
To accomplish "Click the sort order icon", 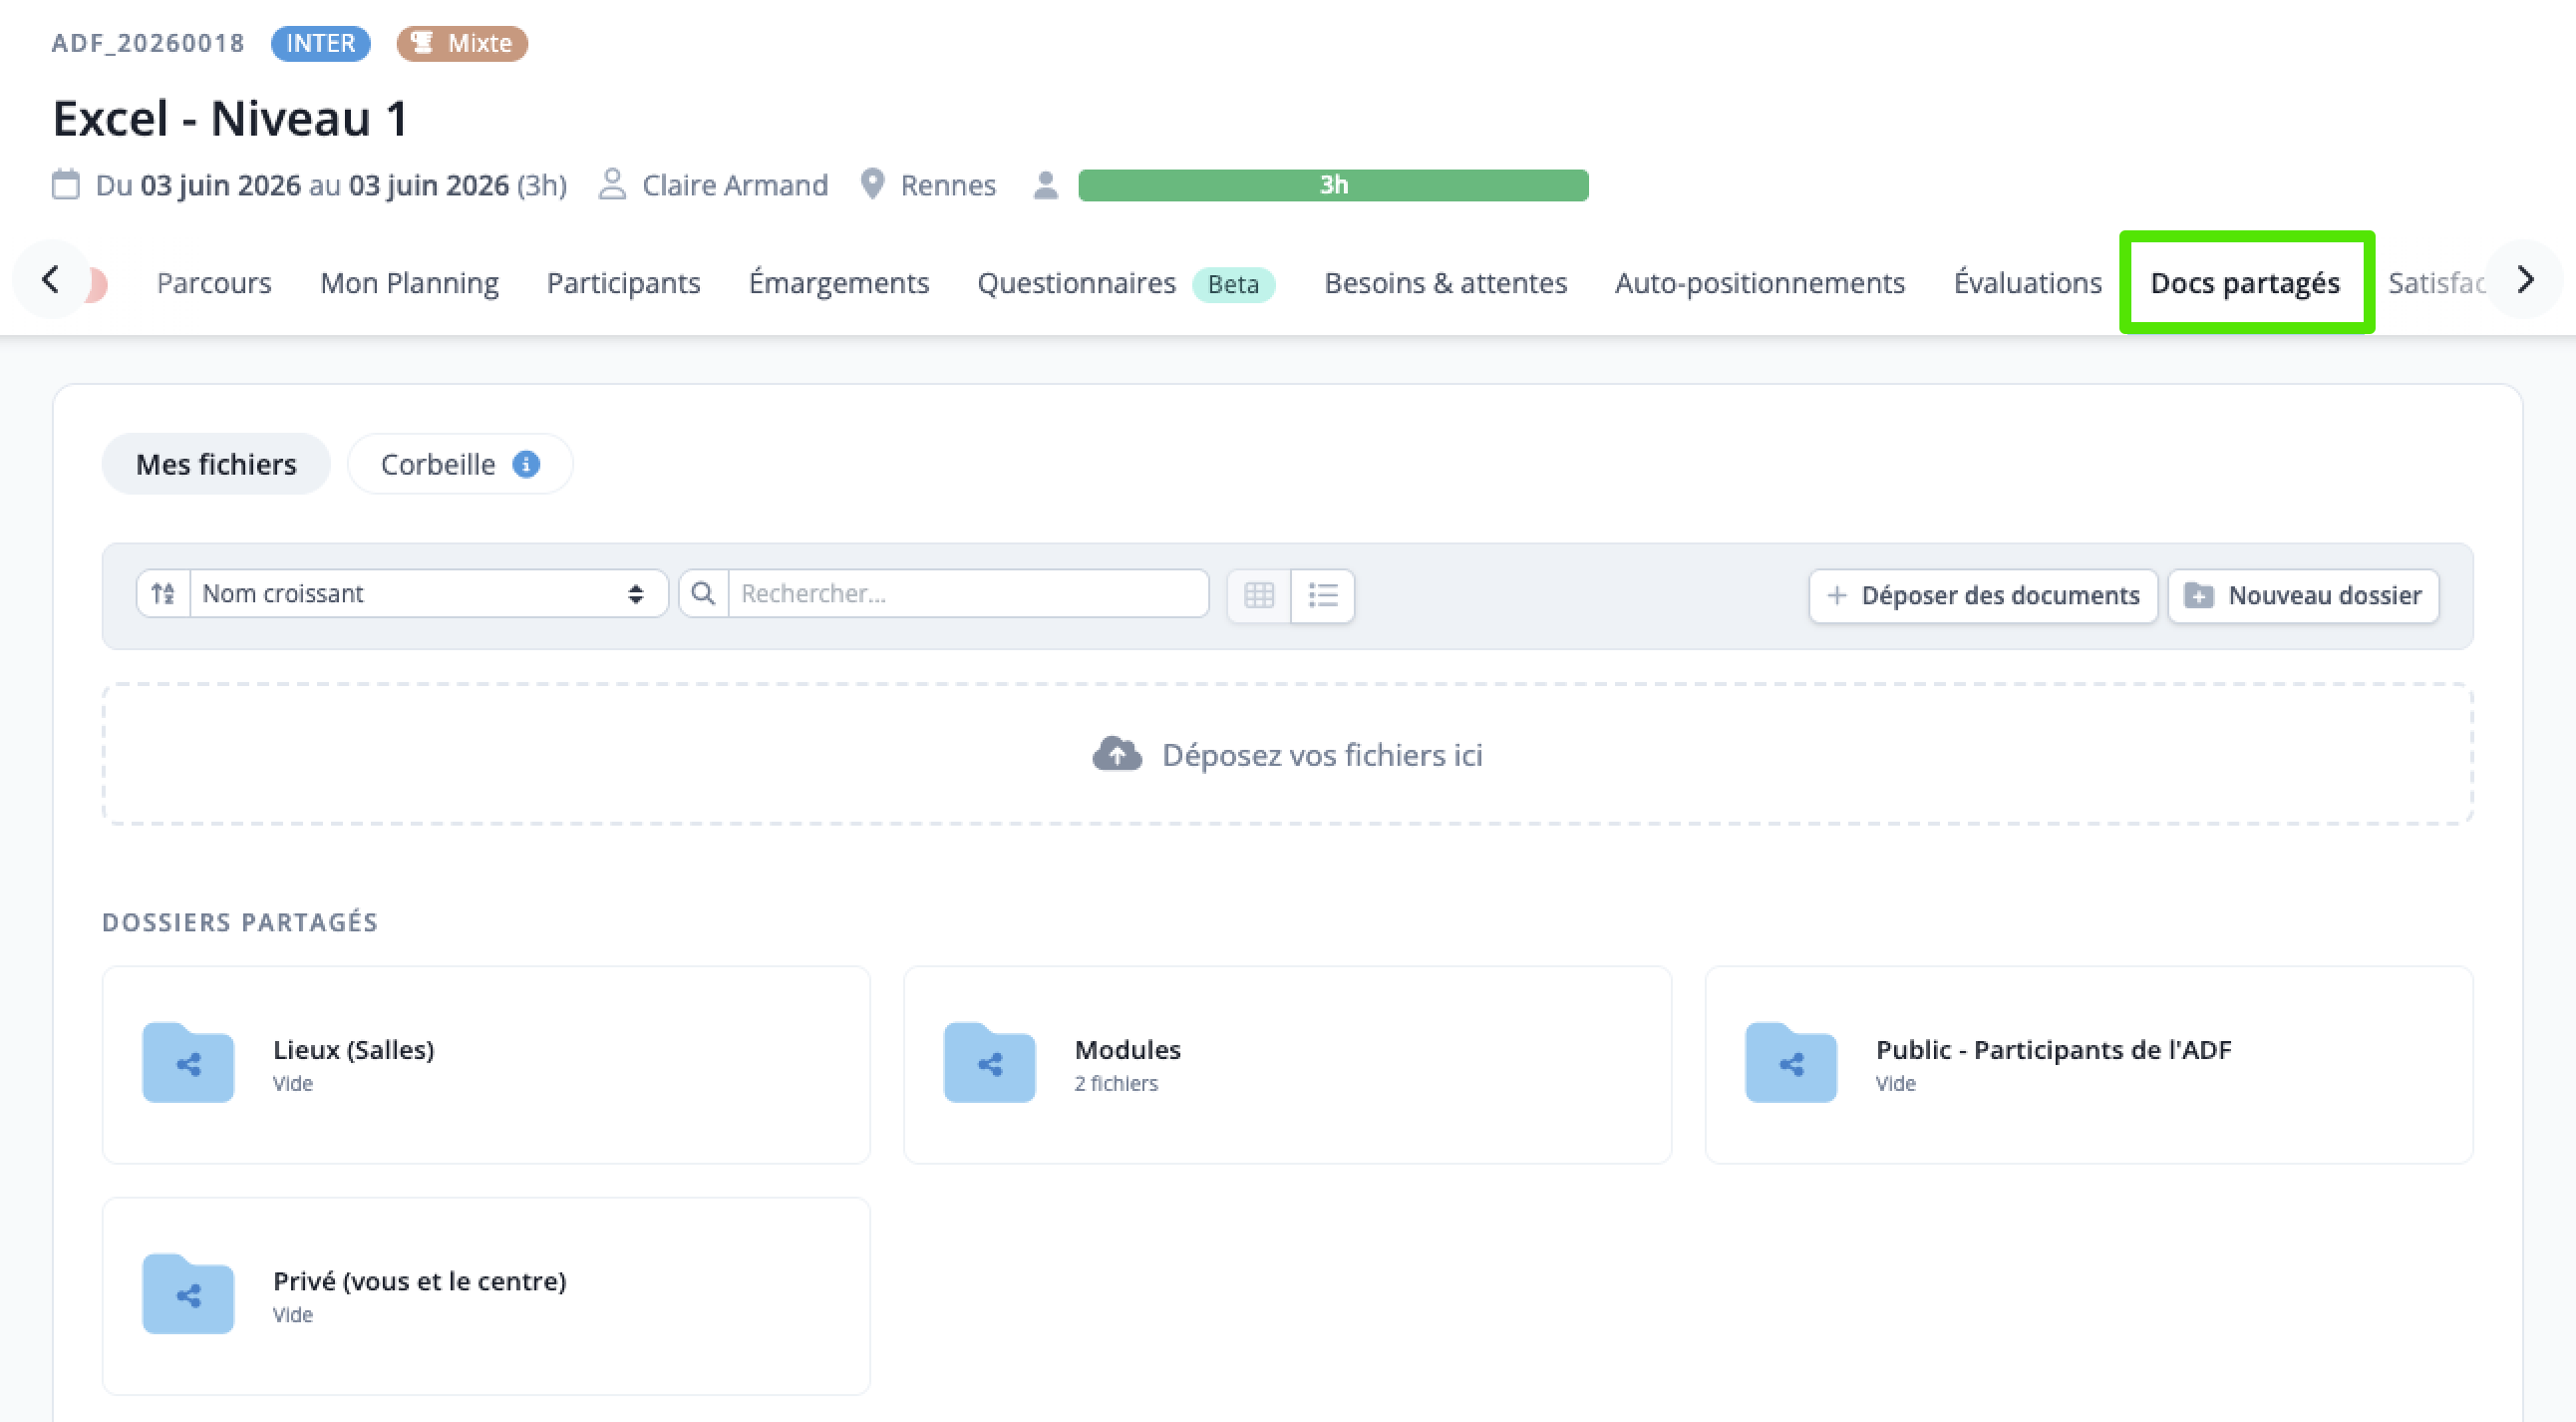I will click(x=163, y=594).
